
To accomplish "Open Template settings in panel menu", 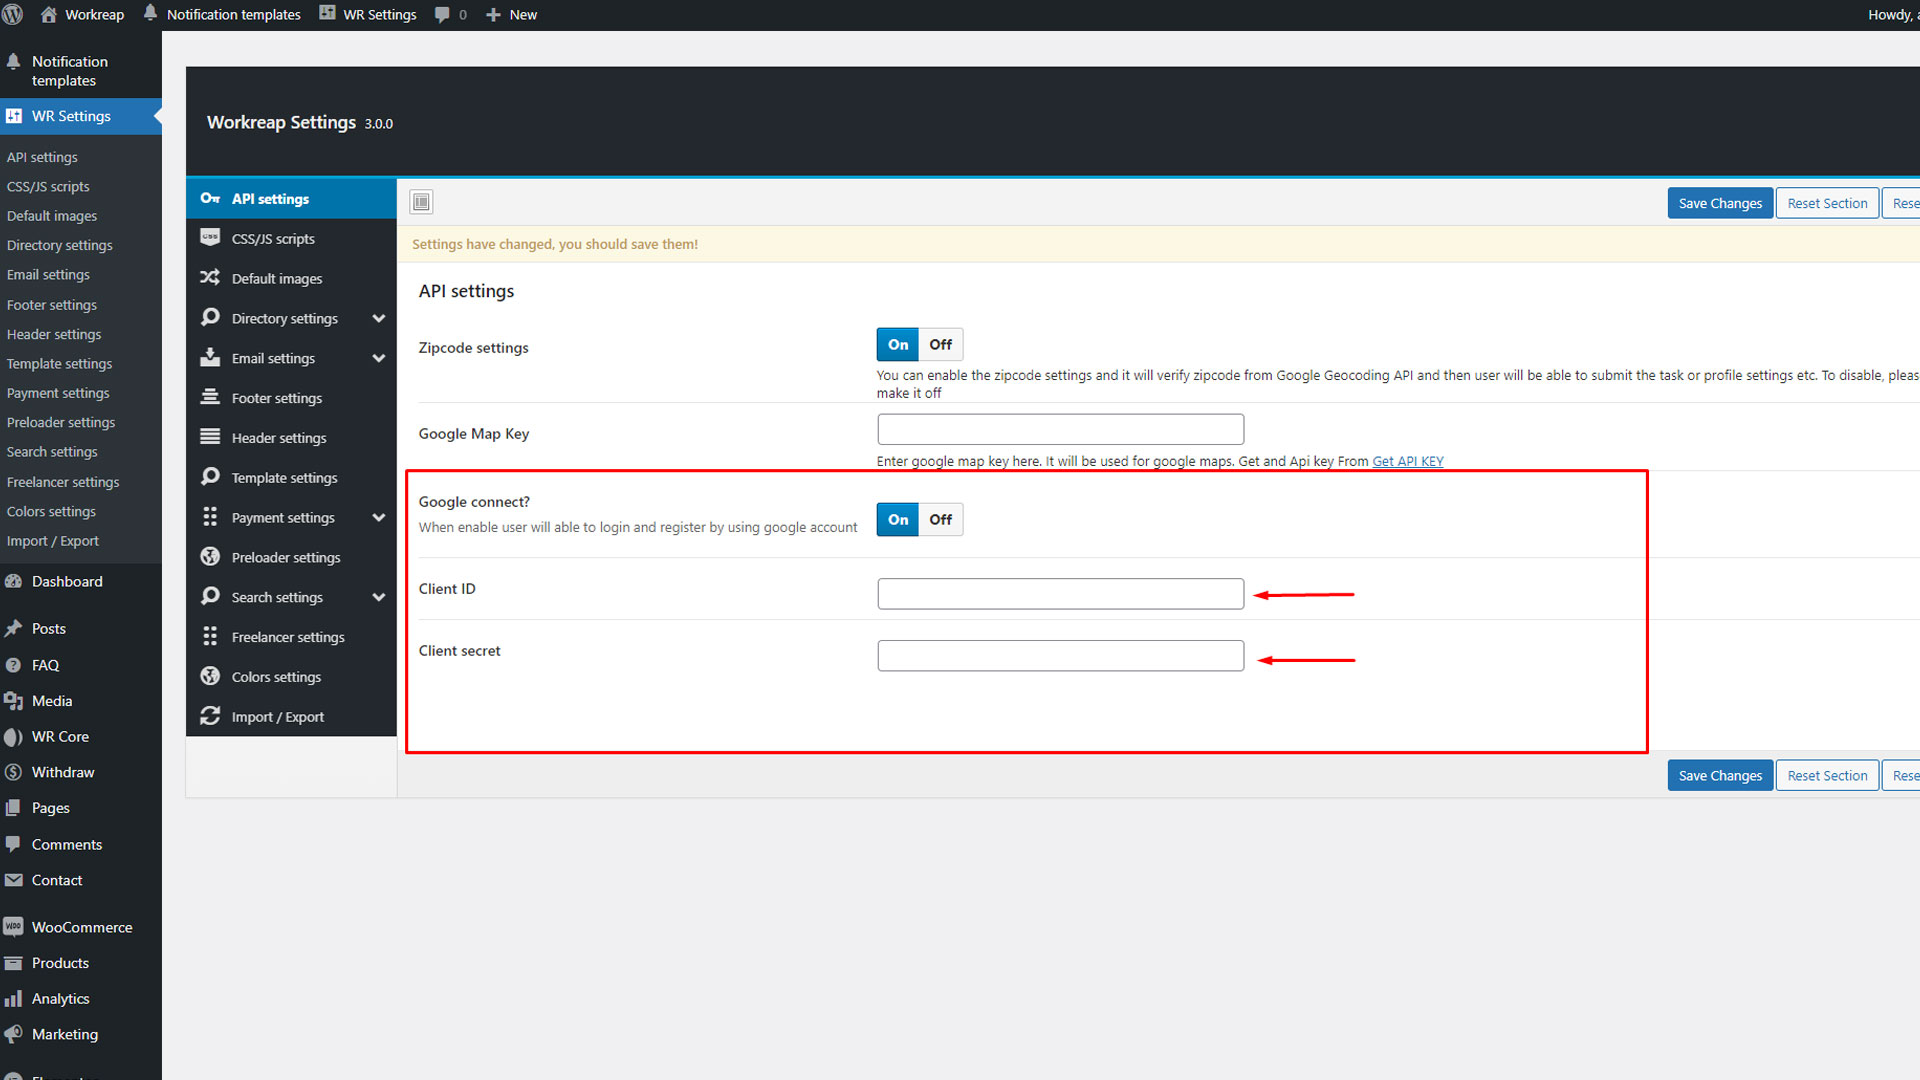I will tap(284, 478).
